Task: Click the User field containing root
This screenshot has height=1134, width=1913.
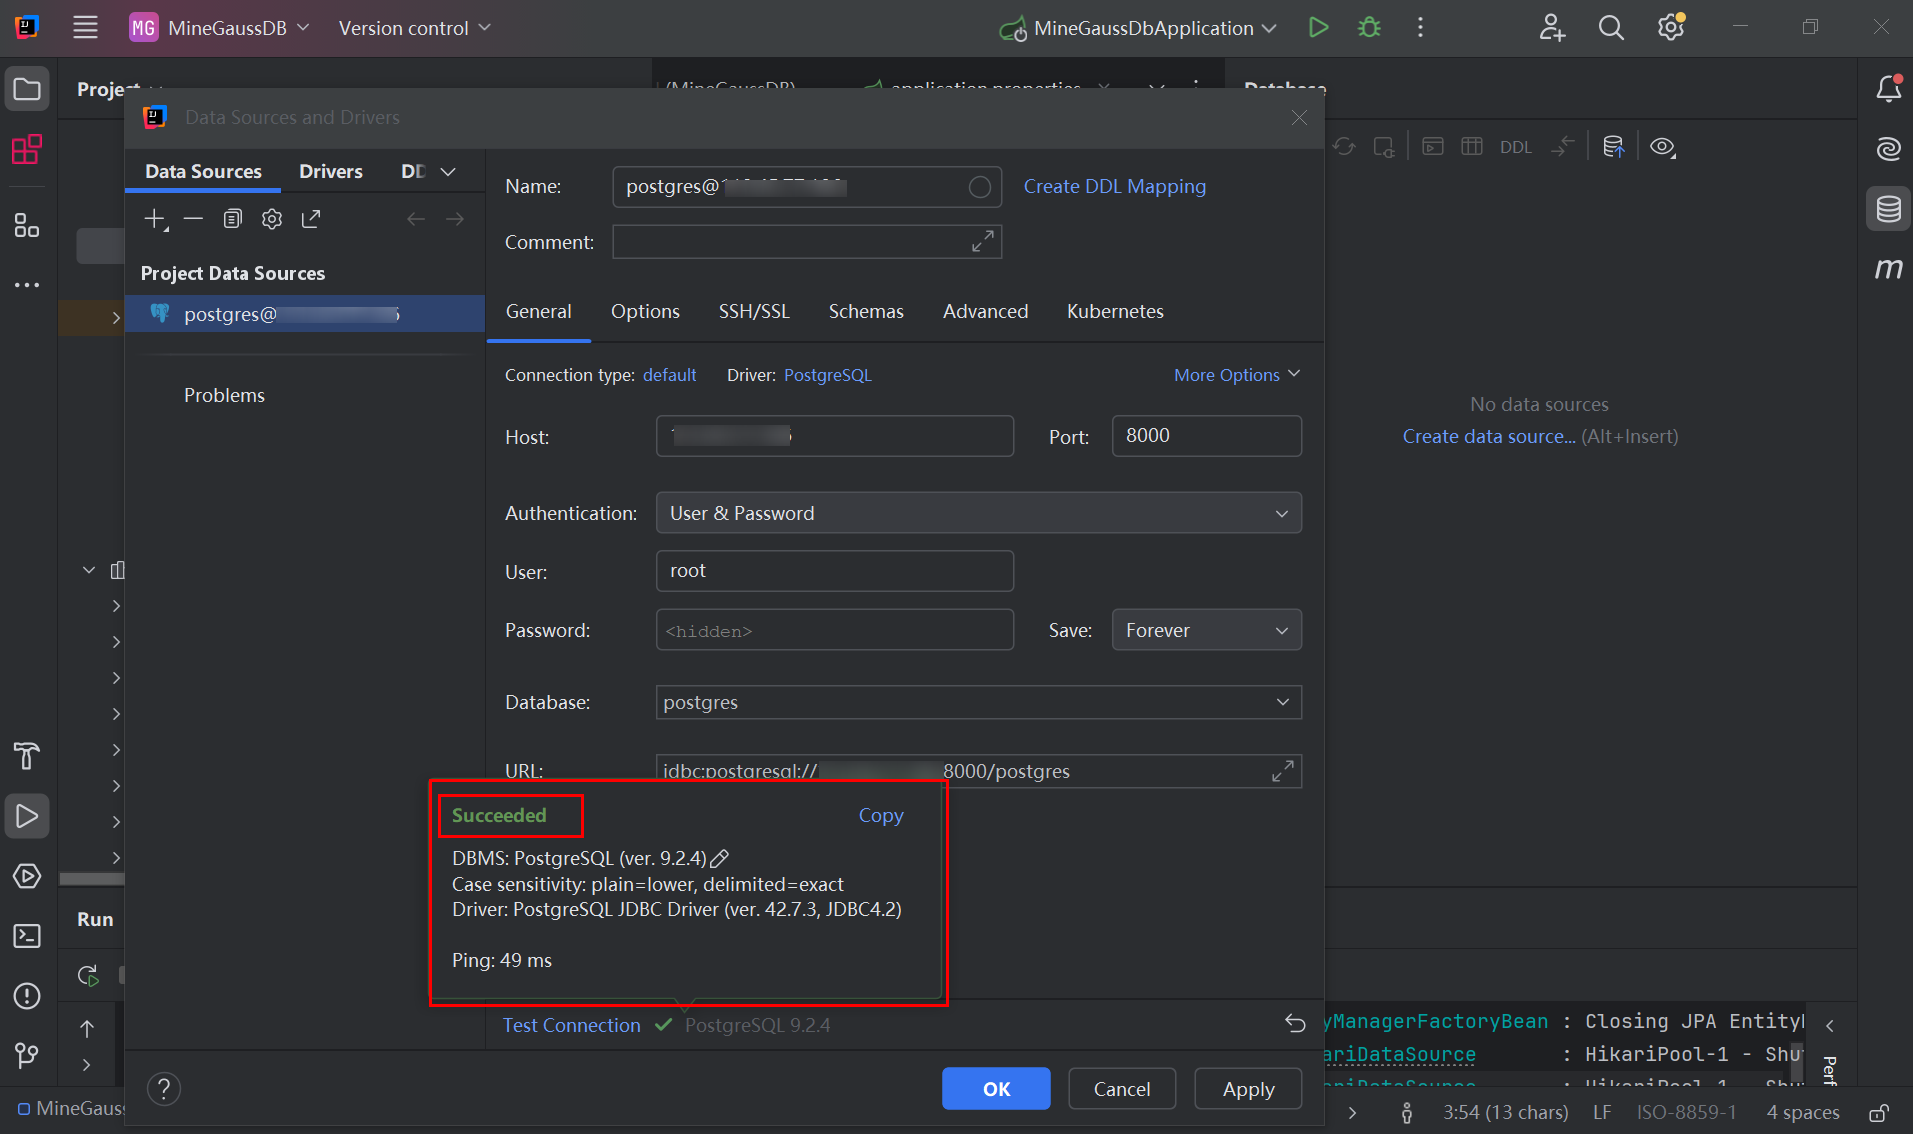Action: coord(834,571)
